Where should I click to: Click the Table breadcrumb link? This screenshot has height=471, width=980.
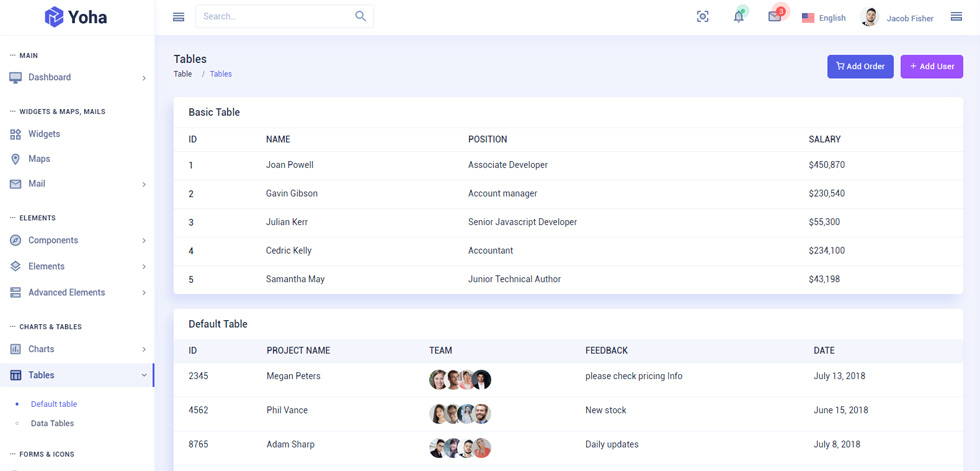pyautogui.click(x=183, y=74)
